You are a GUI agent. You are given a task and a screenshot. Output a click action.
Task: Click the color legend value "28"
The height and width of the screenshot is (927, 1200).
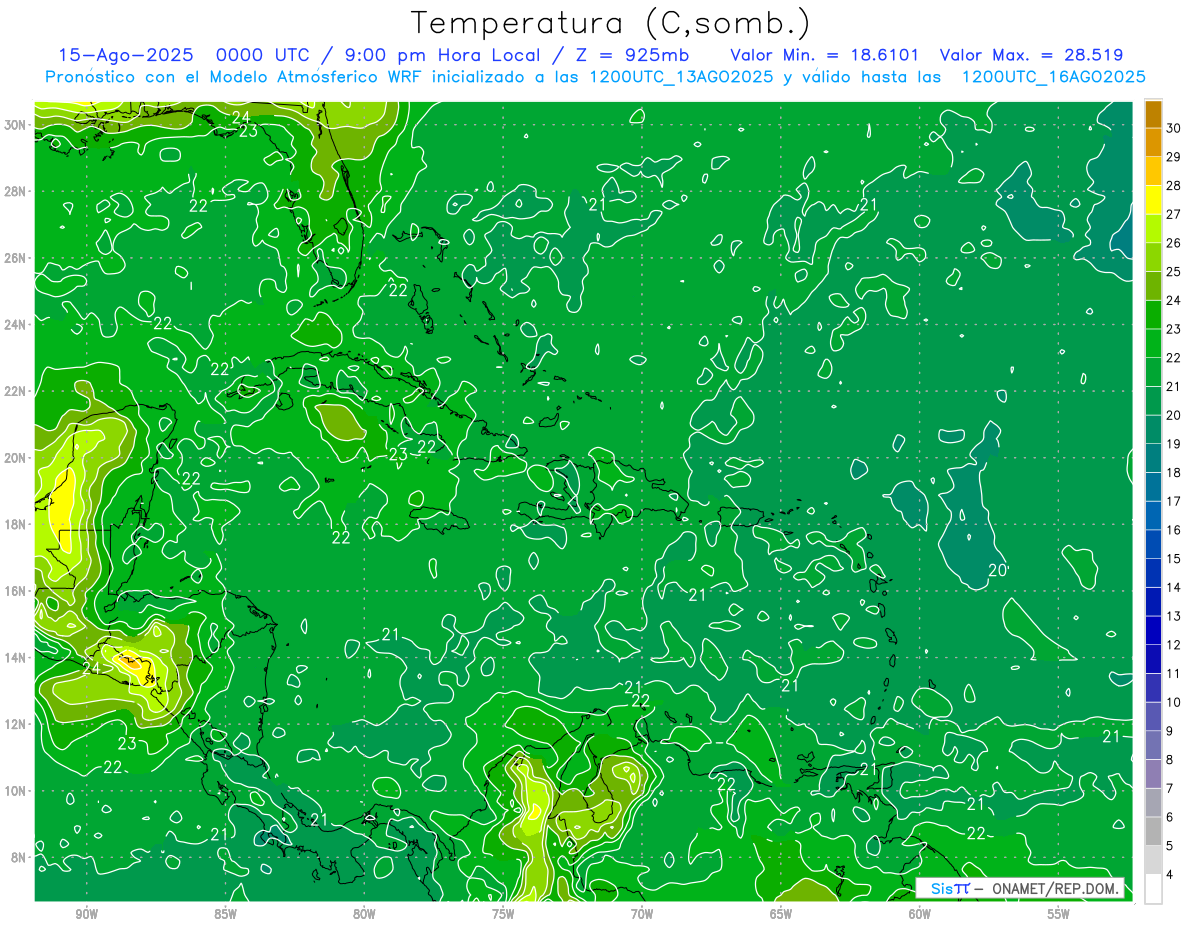(x=1174, y=185)
